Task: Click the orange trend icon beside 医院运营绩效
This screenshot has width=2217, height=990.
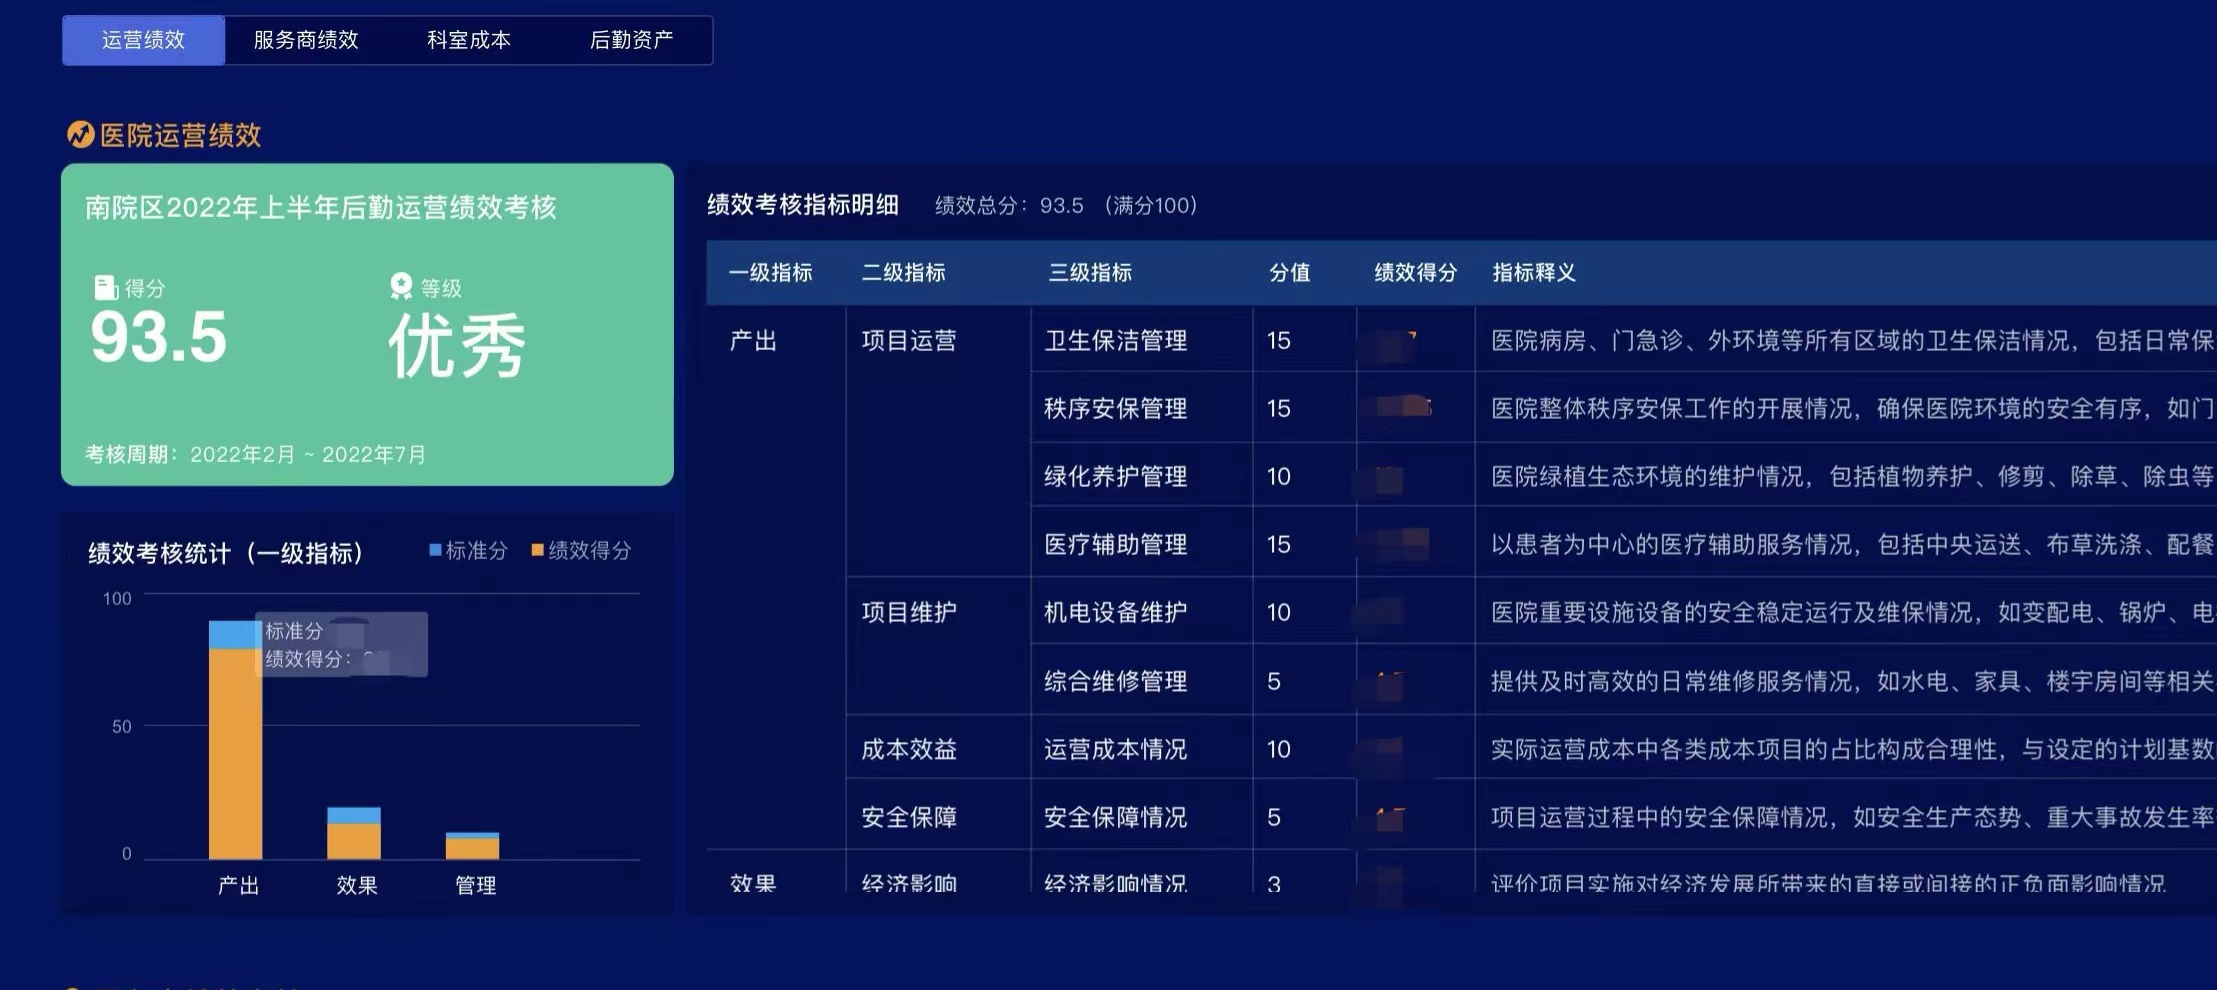Action: tap(79, 135)
